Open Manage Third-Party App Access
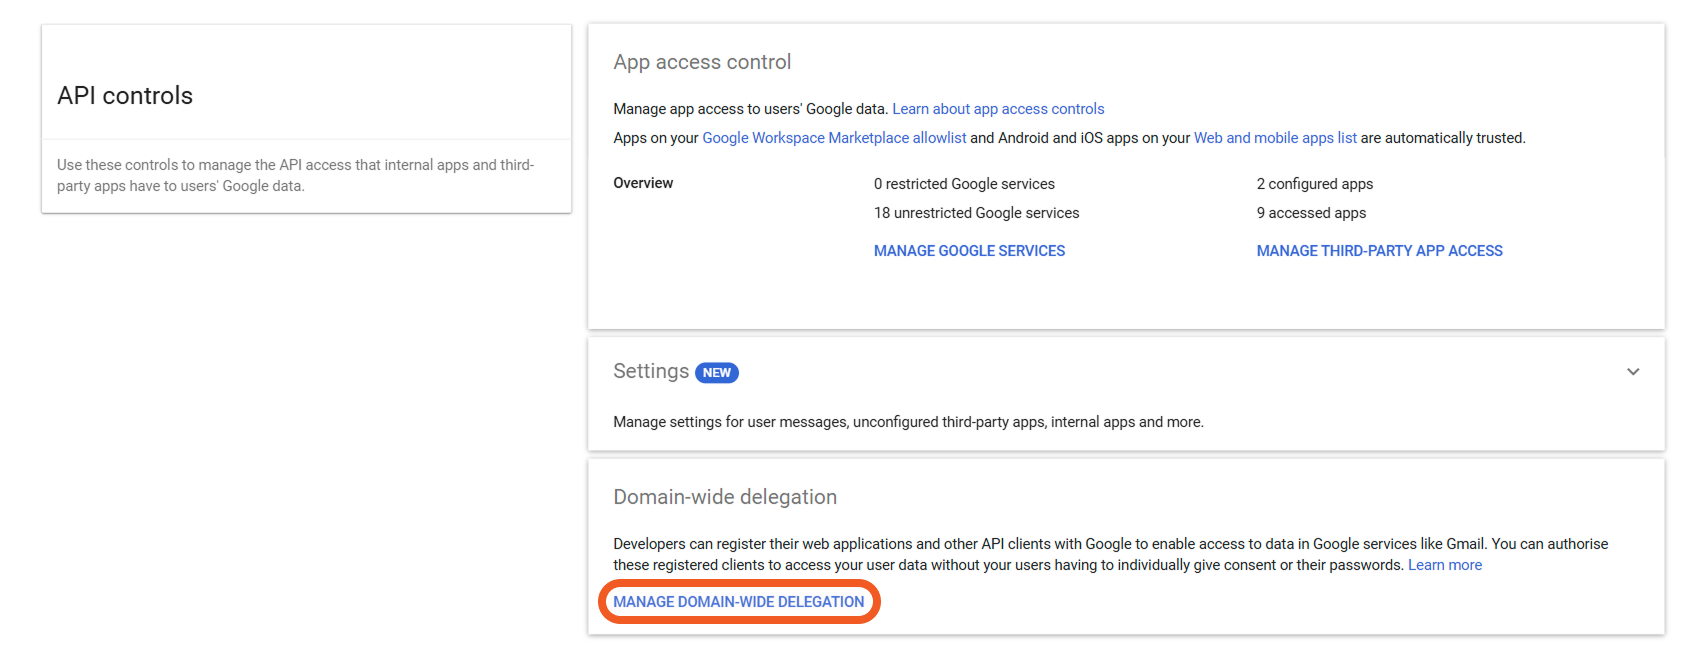Screen dimensions: 1699x659 1379,251
